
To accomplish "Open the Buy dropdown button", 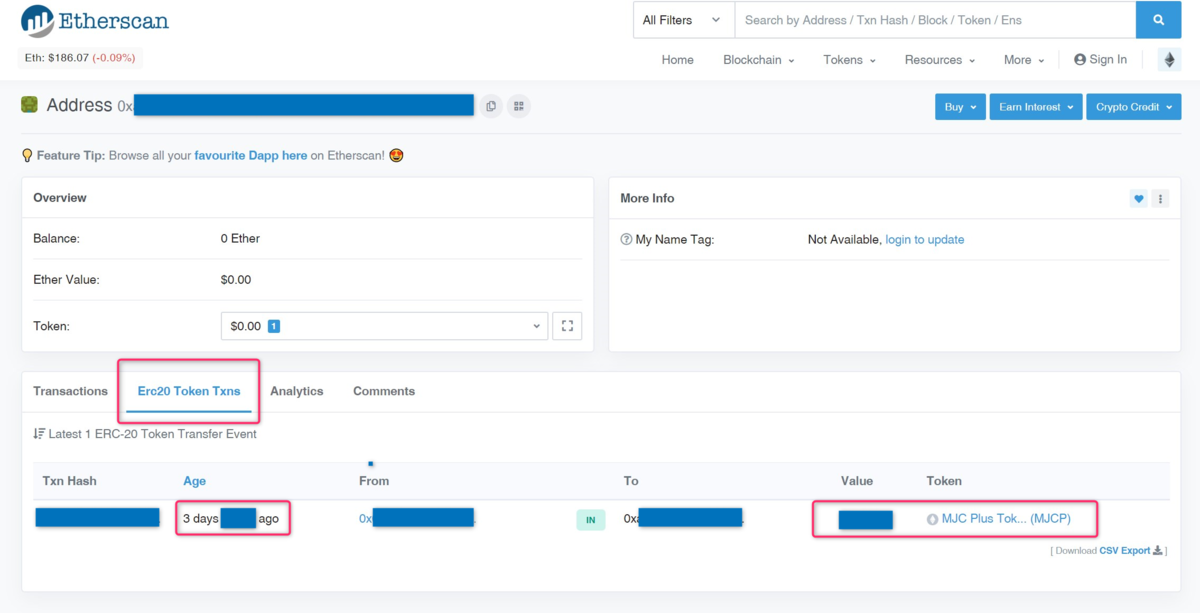I will tap(960, 107).
